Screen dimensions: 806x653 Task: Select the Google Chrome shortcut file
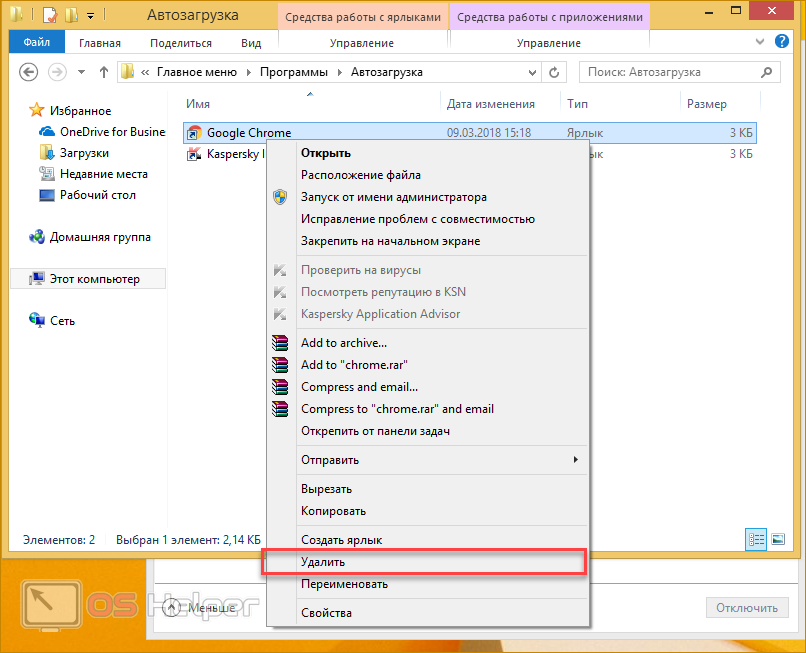(248, 133)
